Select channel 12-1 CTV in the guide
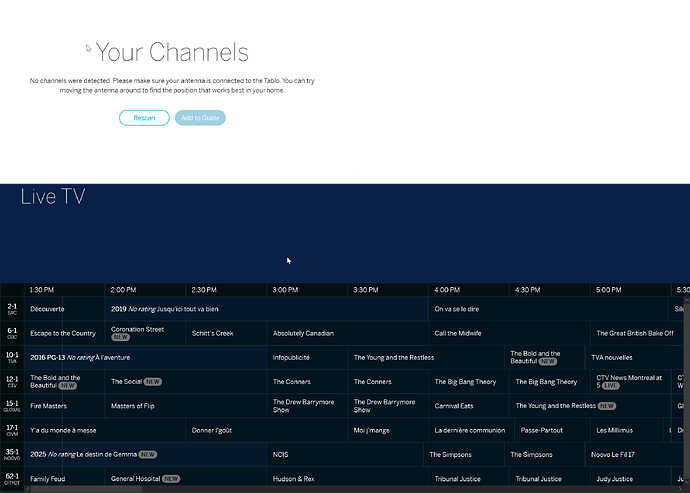Screen dimensions: 690x493 tap(12, 382)
